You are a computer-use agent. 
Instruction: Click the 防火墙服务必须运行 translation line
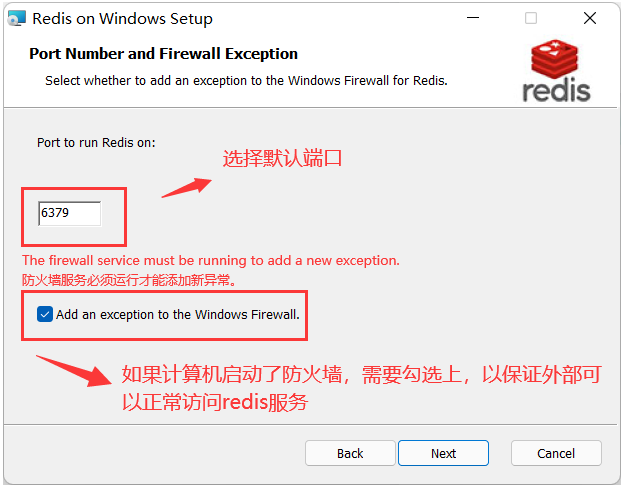click(x=129, y=280)
